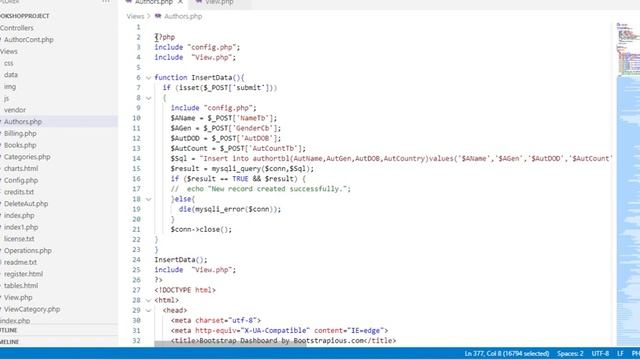Collapse the else block fold arrow at line 18
The width and height of the screenshot is (640, 360).
[x=149, y=199]
